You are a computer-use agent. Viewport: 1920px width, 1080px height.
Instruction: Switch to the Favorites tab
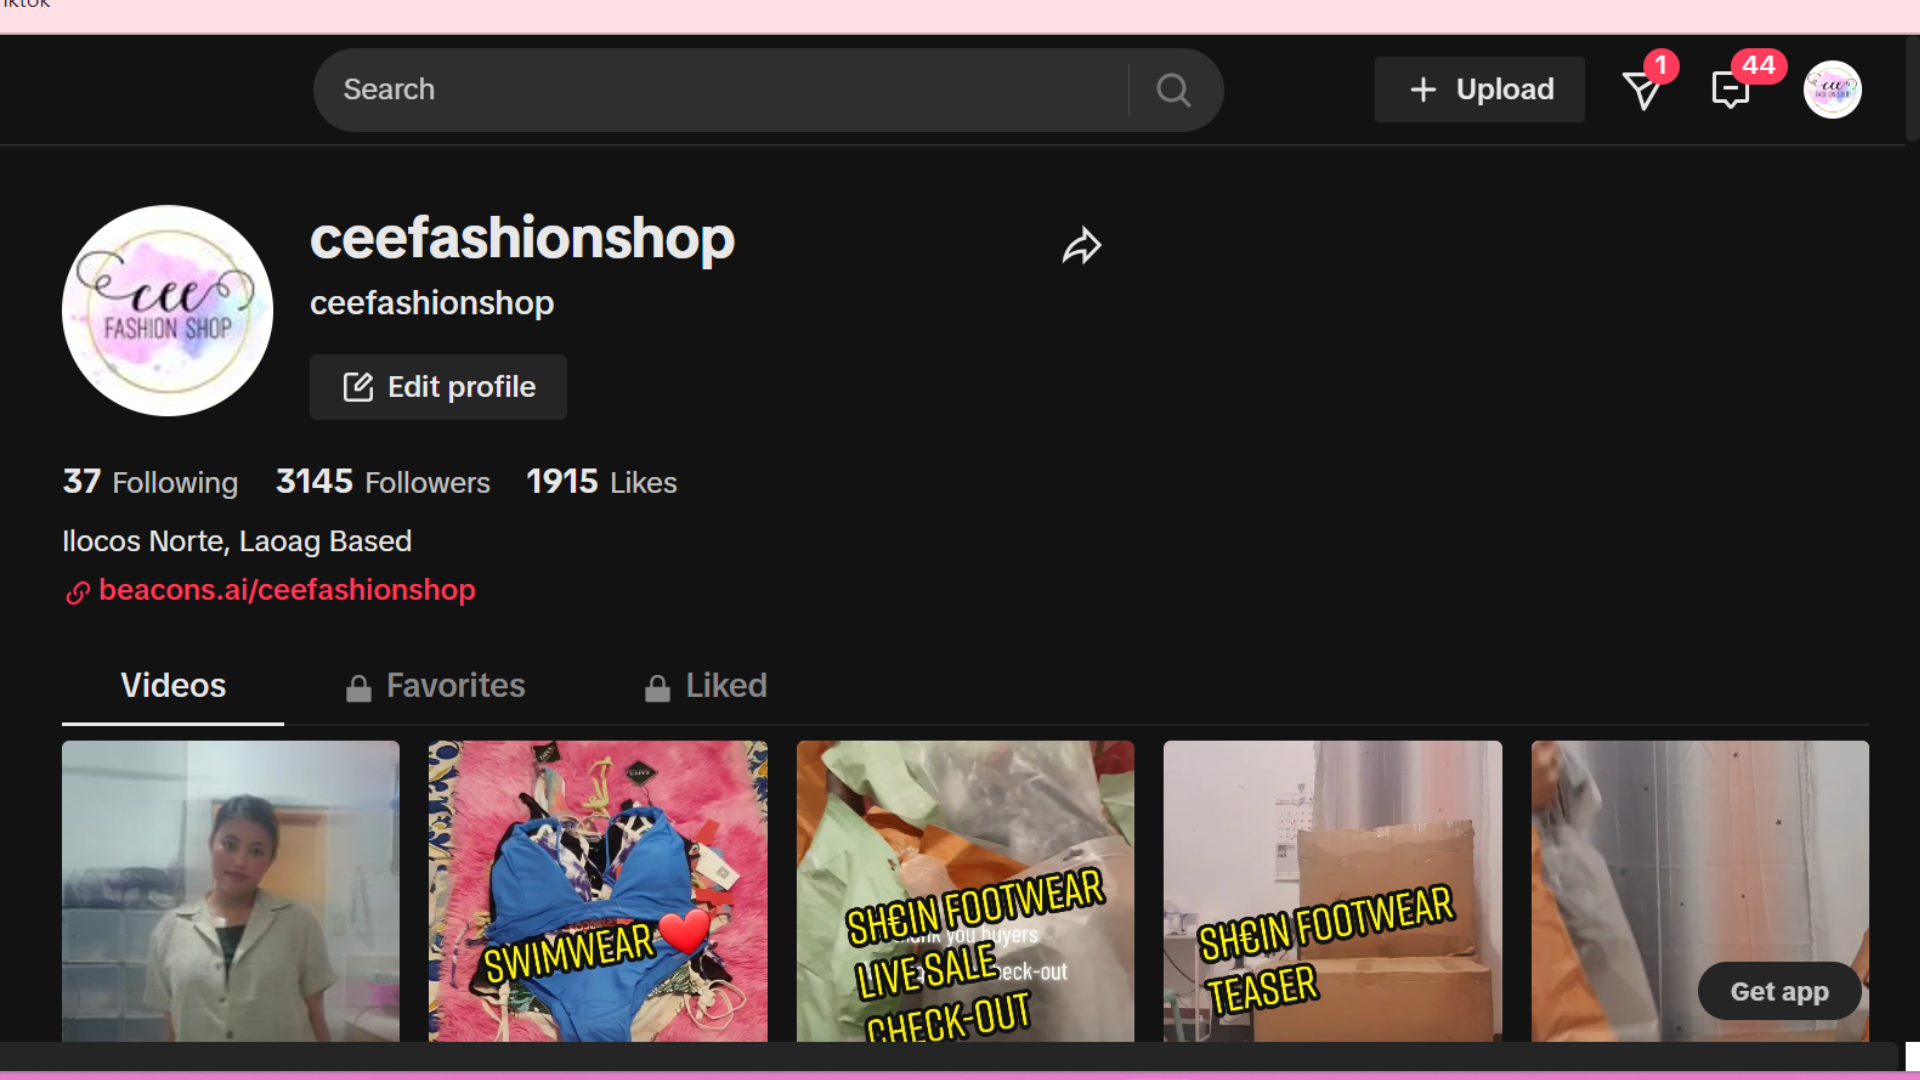[x=455, y=686]
